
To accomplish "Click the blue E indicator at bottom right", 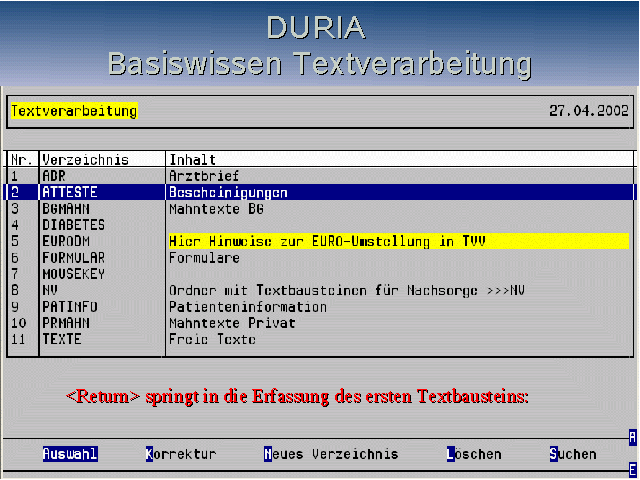I will coord(632,469).
